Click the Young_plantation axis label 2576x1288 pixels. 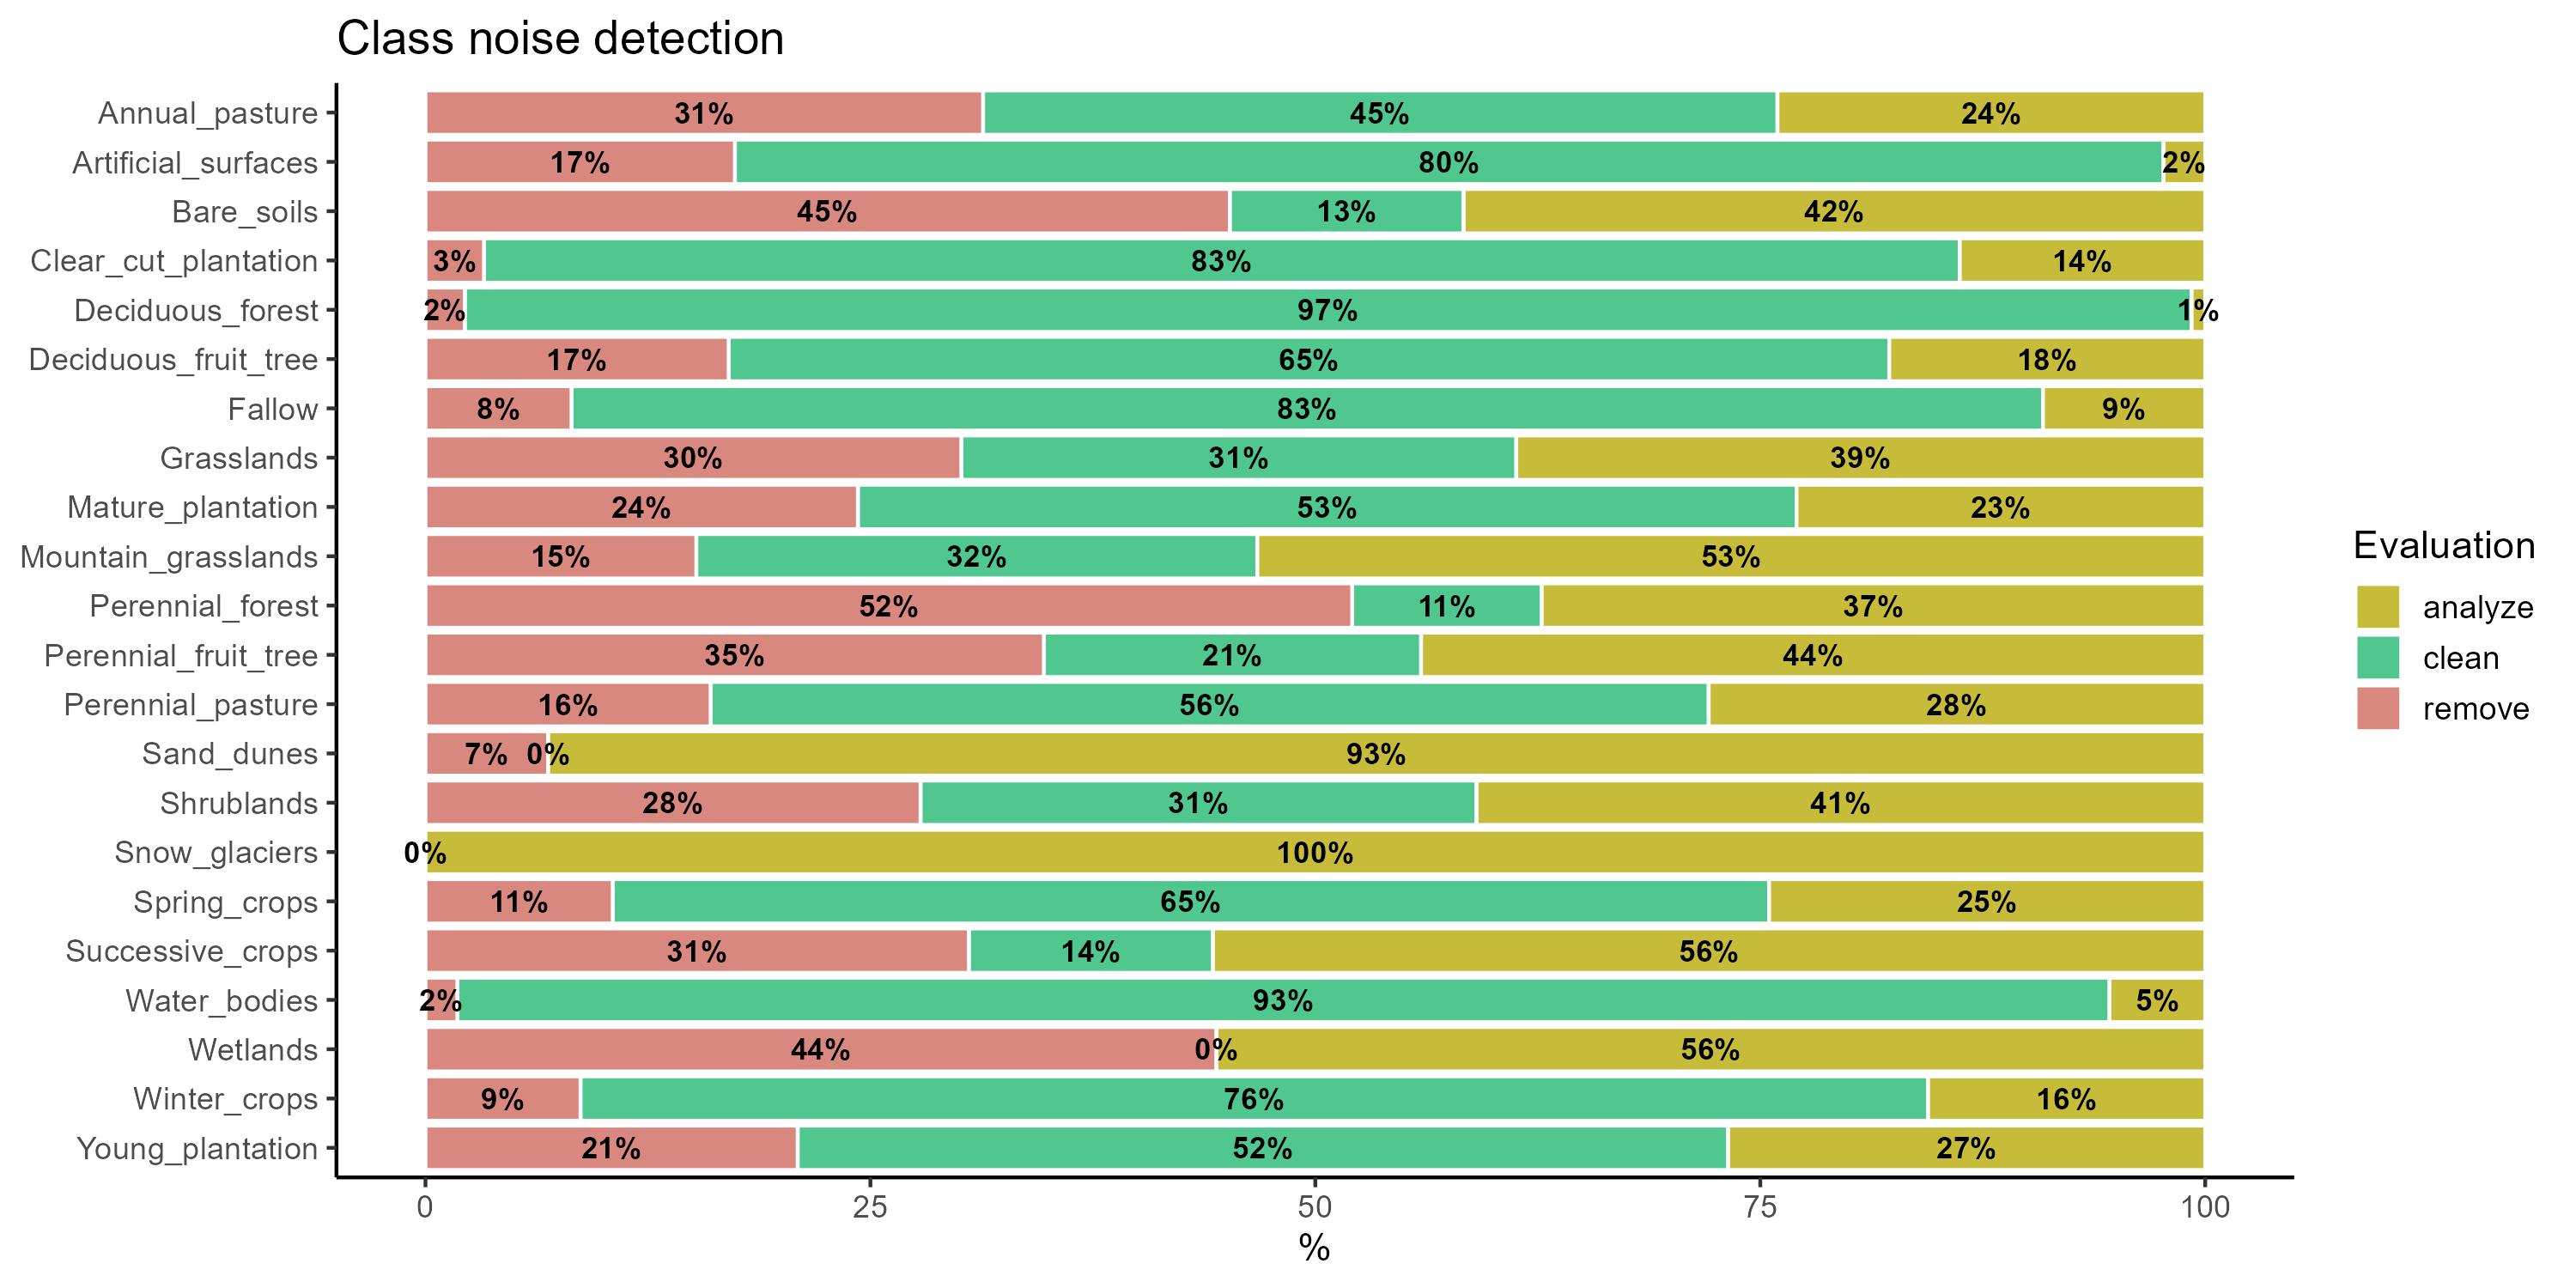(197, 1148)
